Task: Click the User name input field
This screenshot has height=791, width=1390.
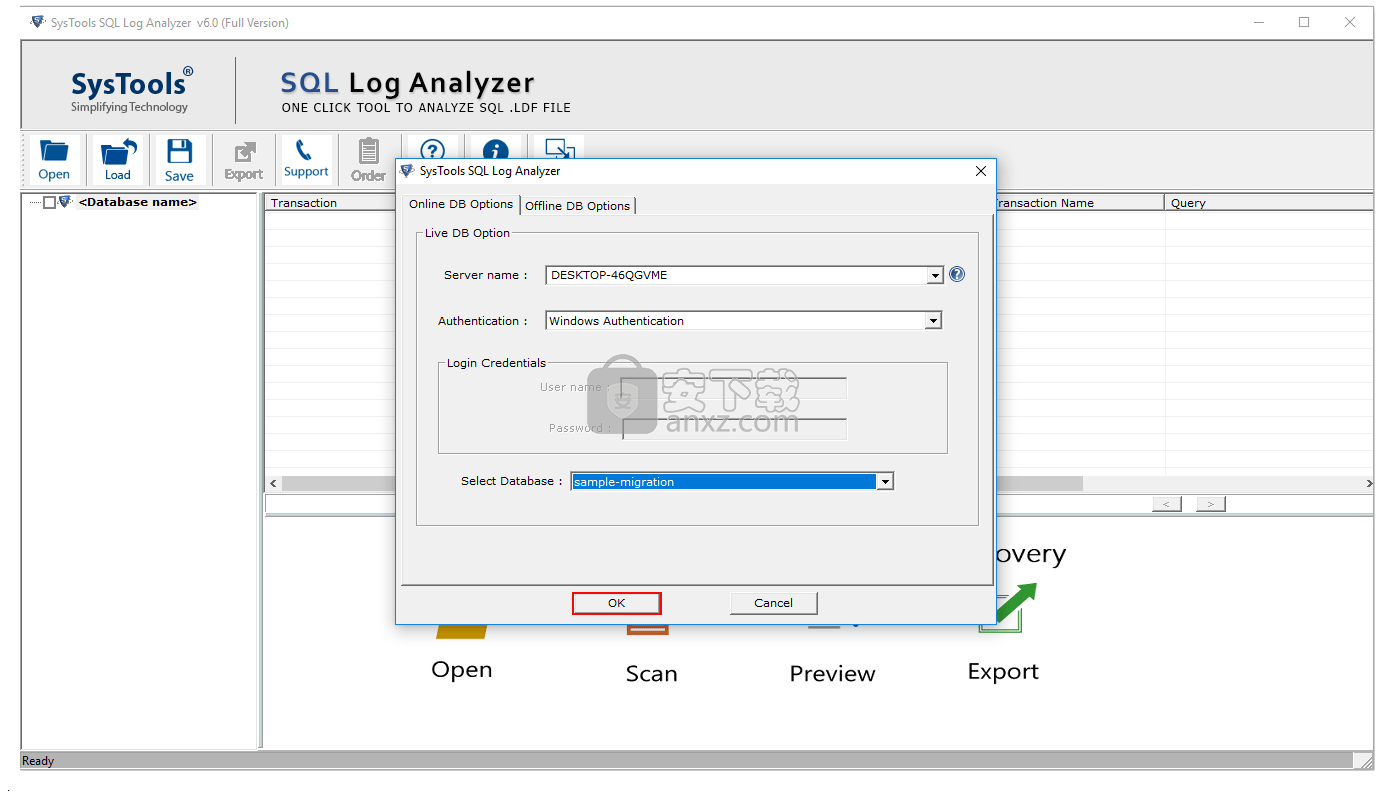Action: tap(734, 388)
